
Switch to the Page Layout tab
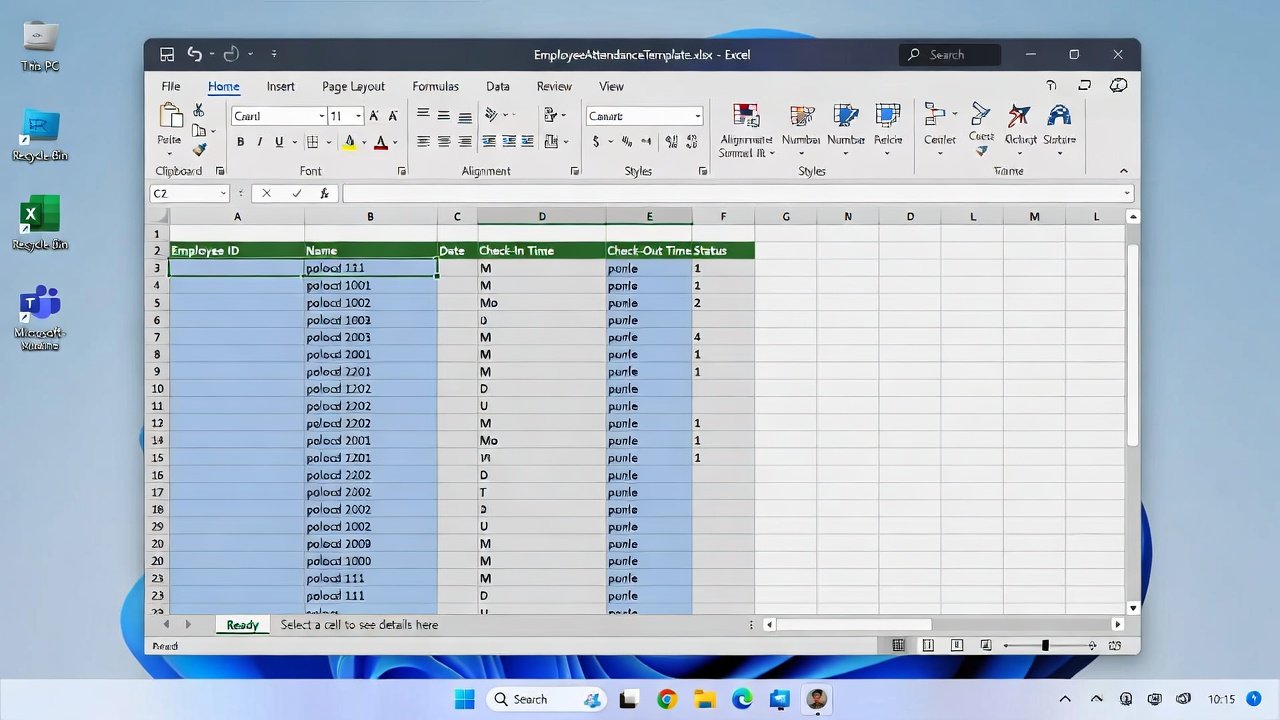(x=353, y=87)
